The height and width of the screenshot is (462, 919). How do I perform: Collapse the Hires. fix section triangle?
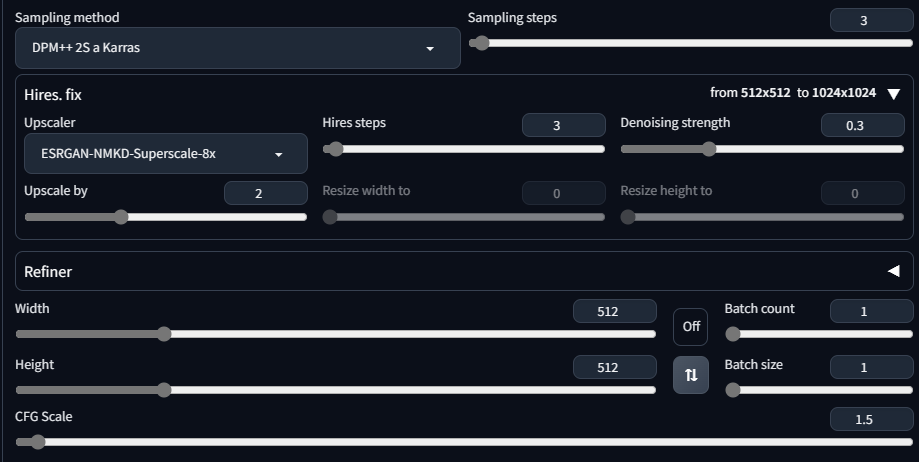893,94
